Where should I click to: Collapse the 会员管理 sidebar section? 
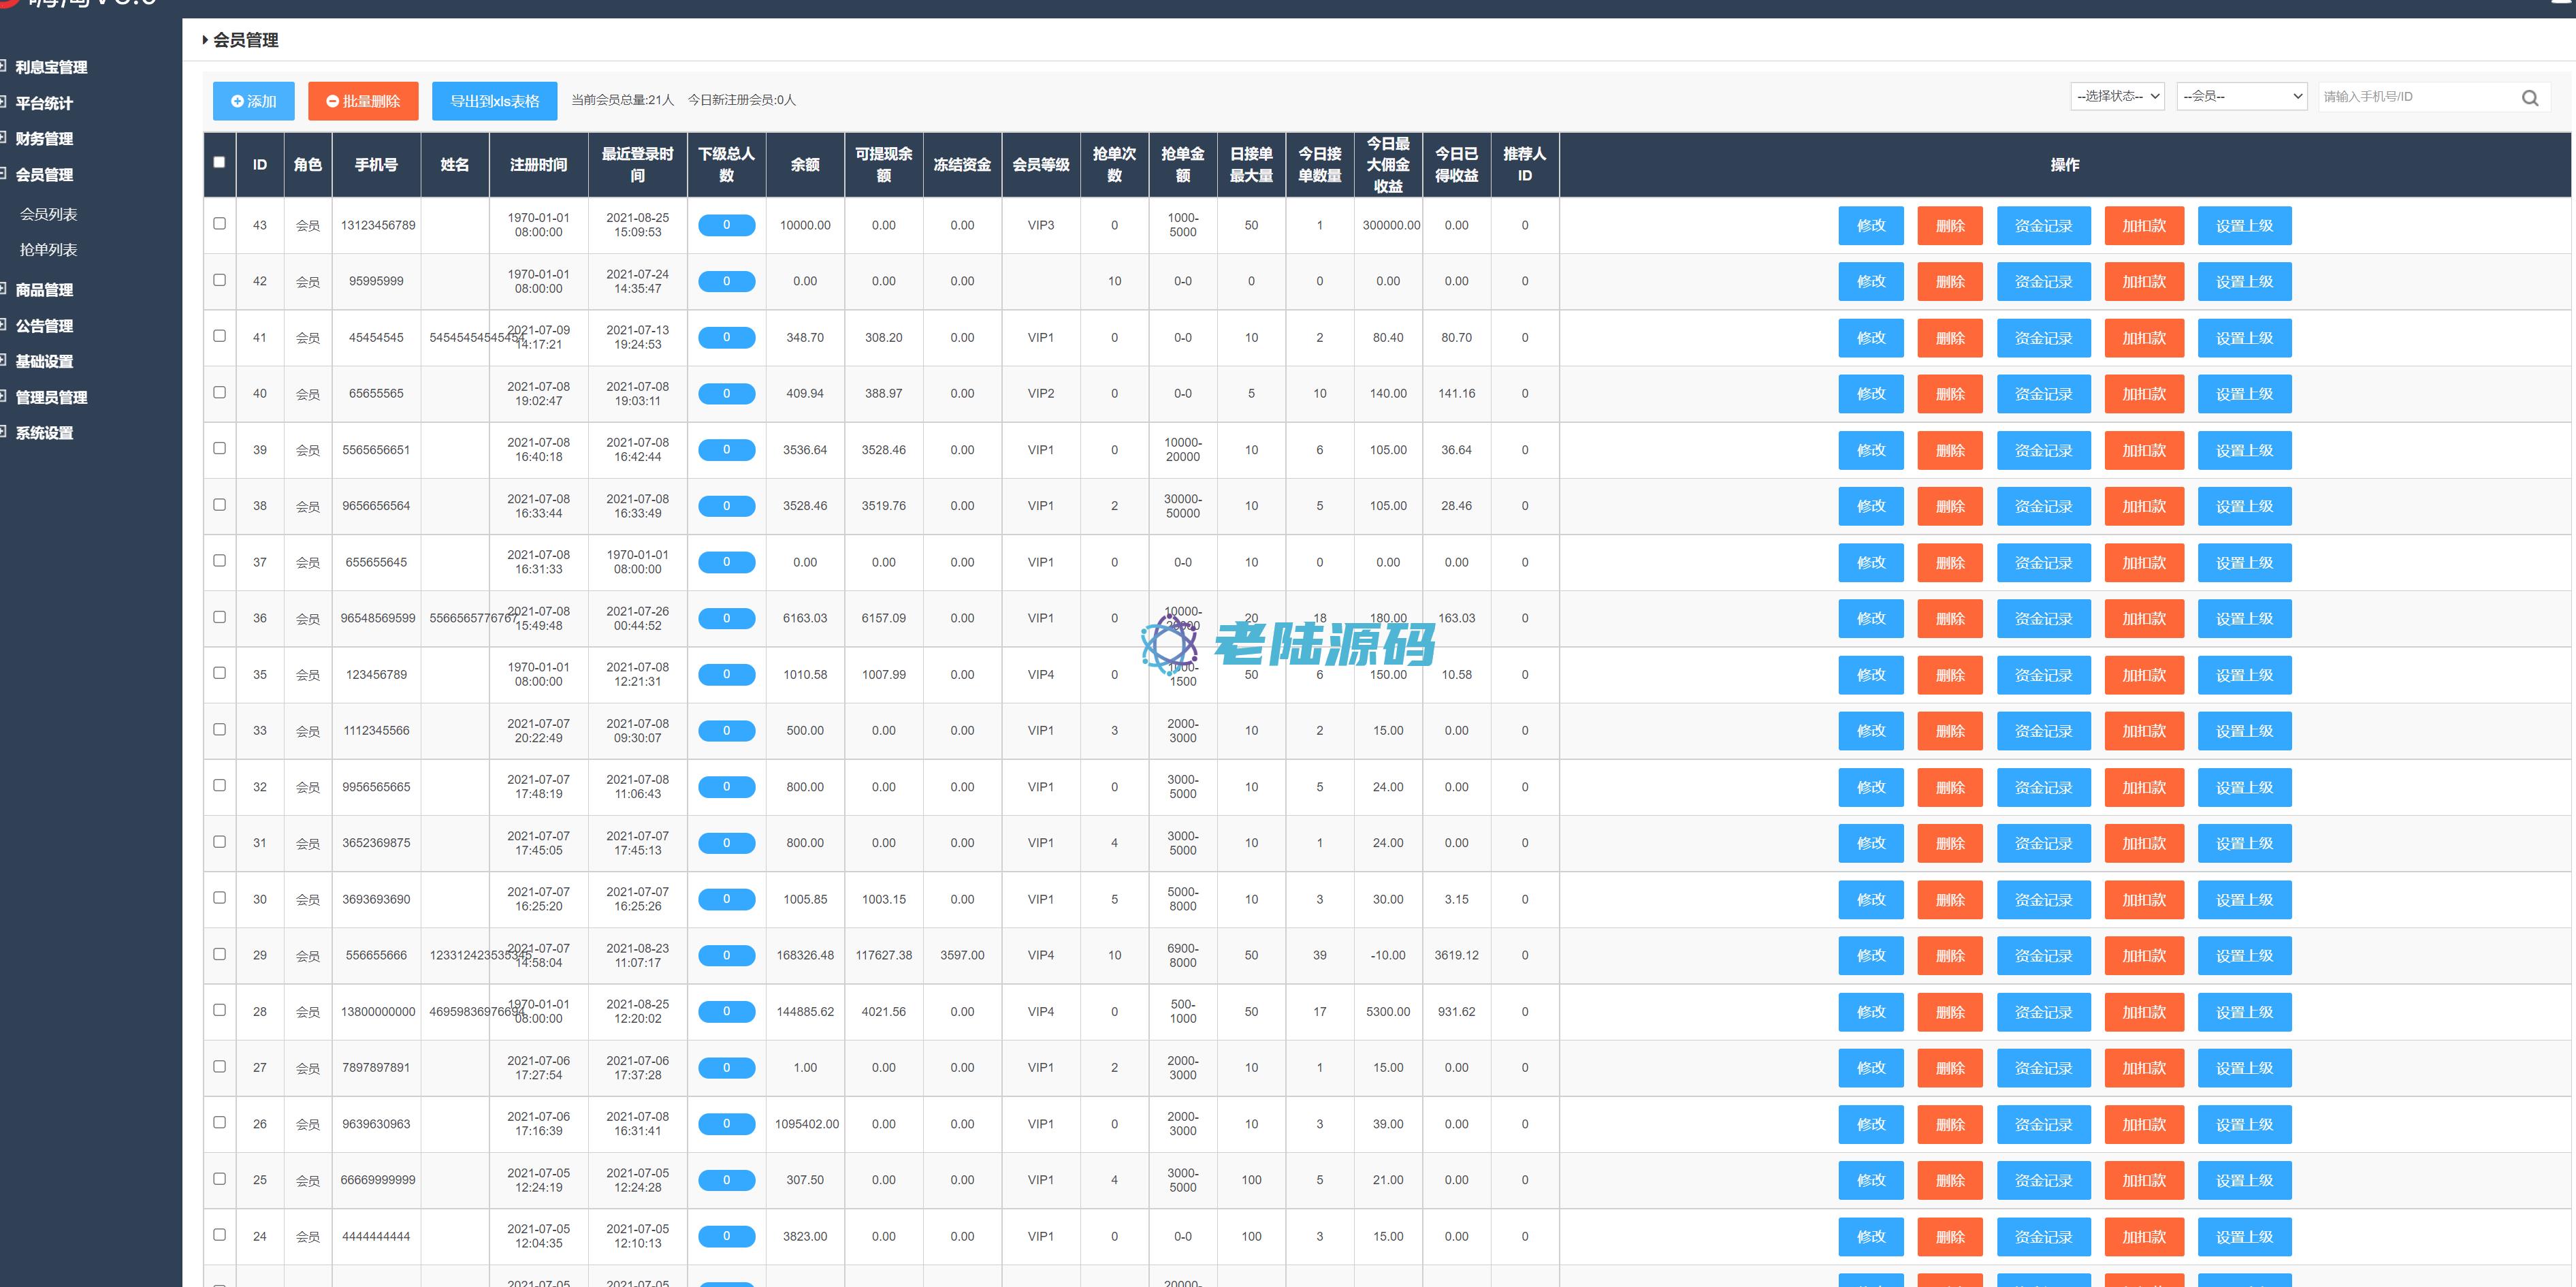point(44,174)
